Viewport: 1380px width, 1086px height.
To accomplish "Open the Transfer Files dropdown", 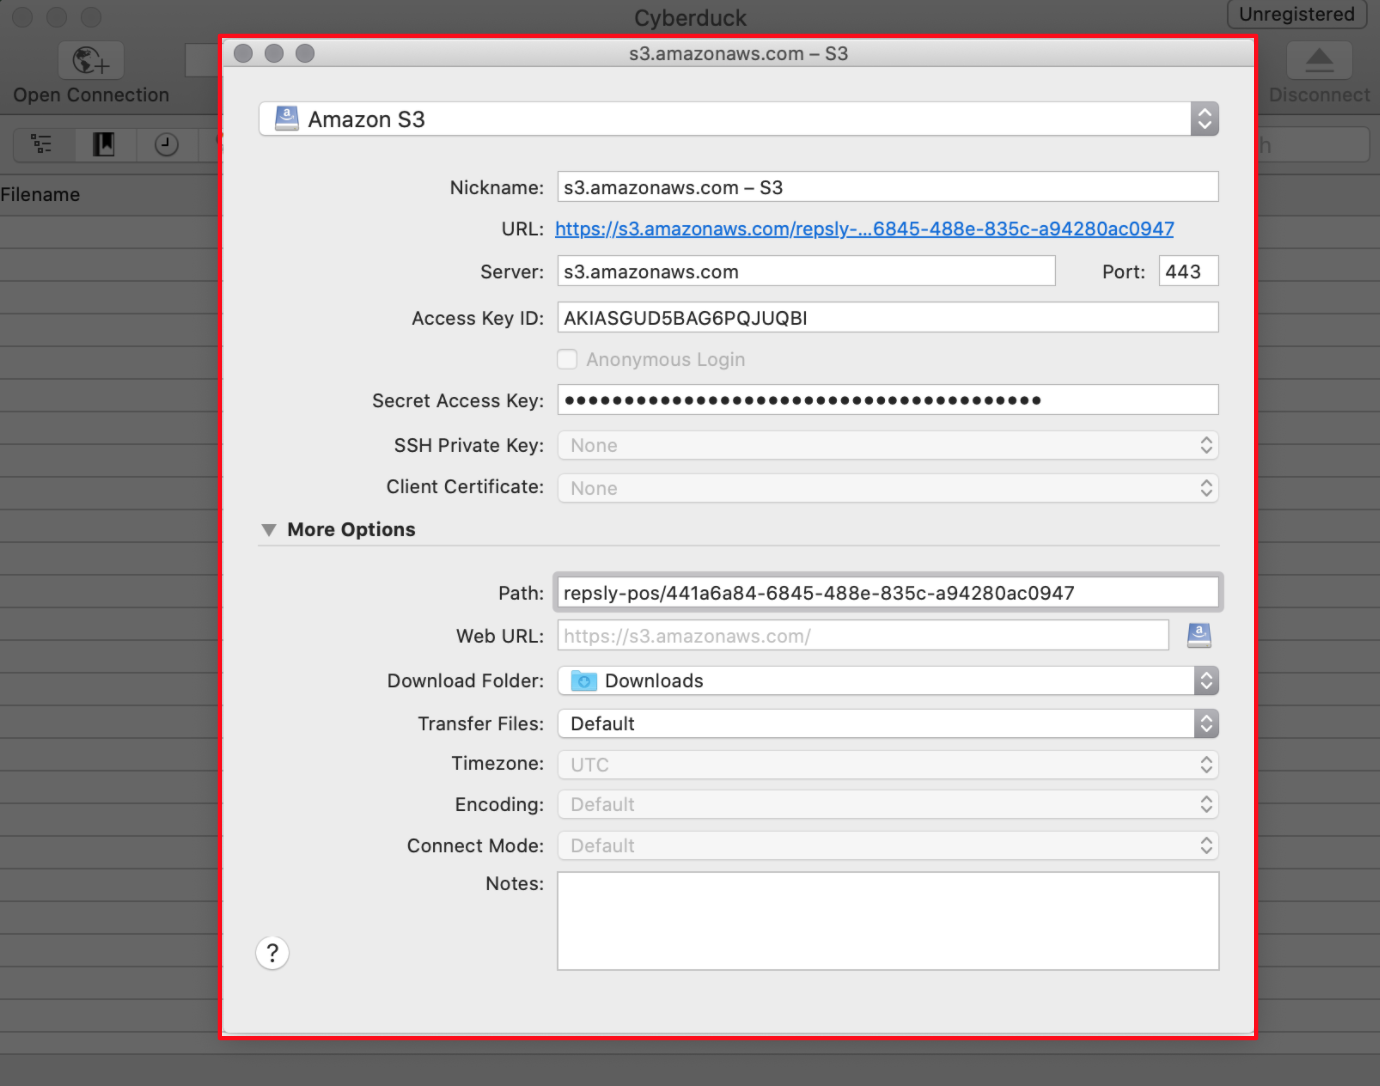I will pyautogui.click(x=888, y=724).
